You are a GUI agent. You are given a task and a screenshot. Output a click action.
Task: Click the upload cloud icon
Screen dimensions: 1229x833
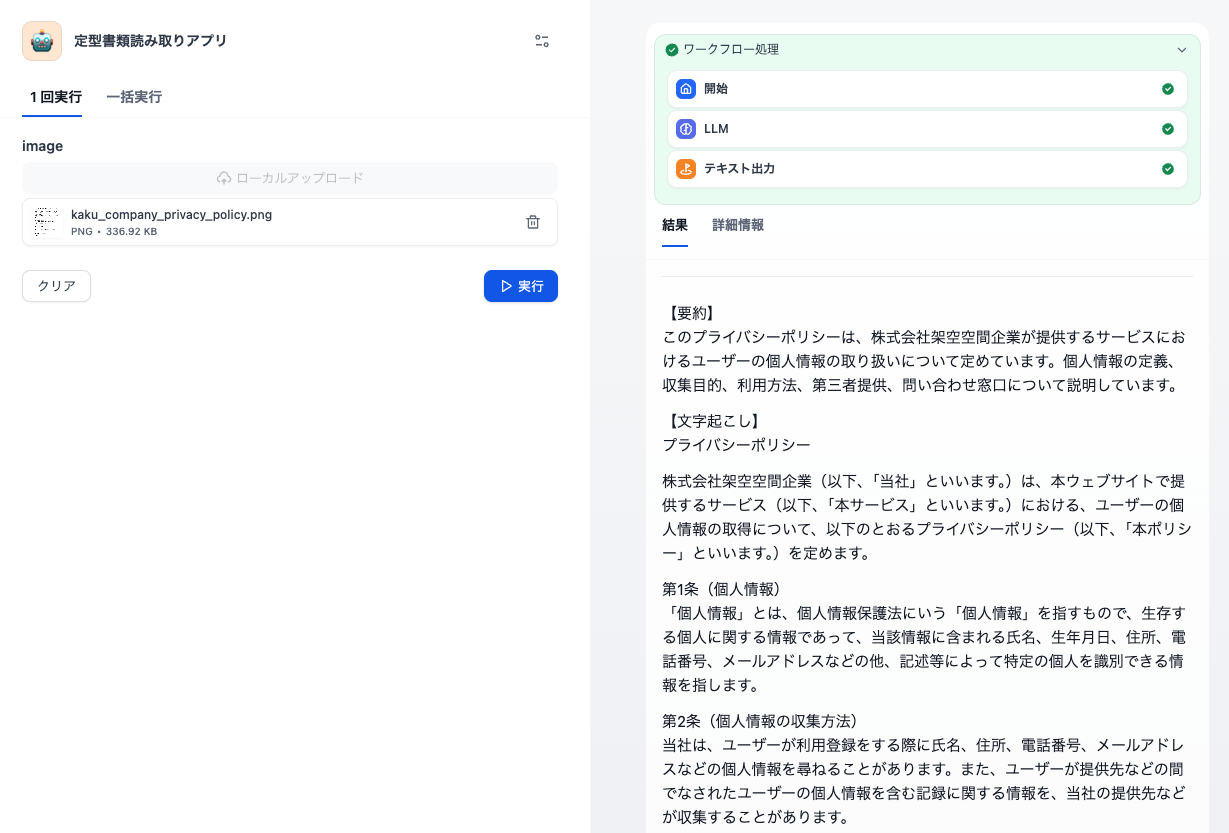point(224,178)
